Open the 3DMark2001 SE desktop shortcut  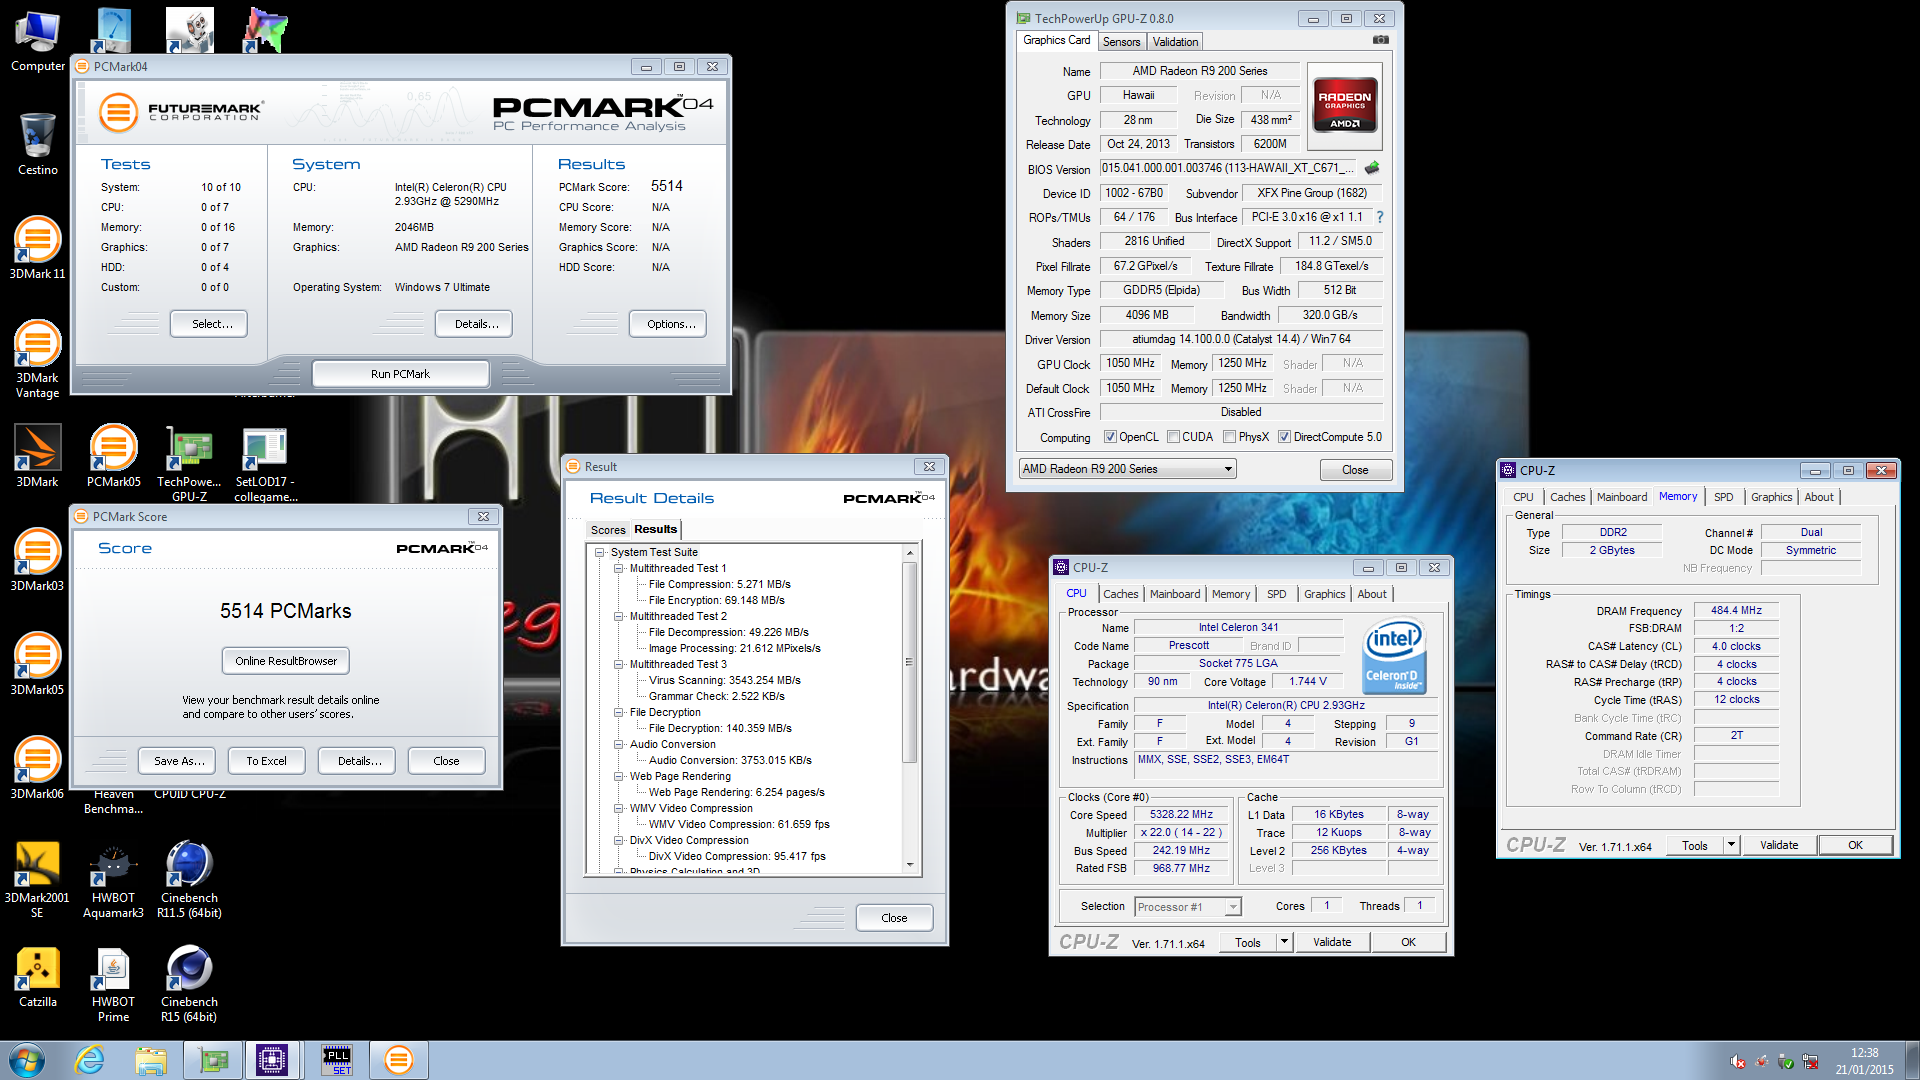[x=38, y=879]
